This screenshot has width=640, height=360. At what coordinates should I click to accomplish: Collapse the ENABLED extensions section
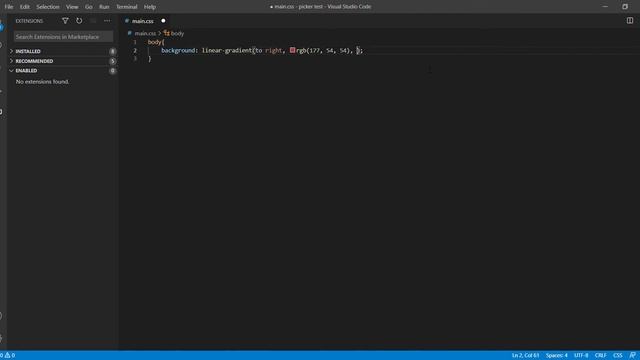coord(63,71)
